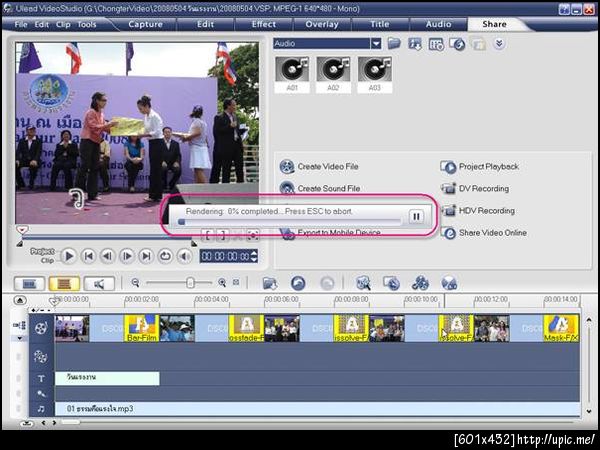Switch to the Overlay step tab
This screenshot has width=600, height=450.
pos(322,24)
